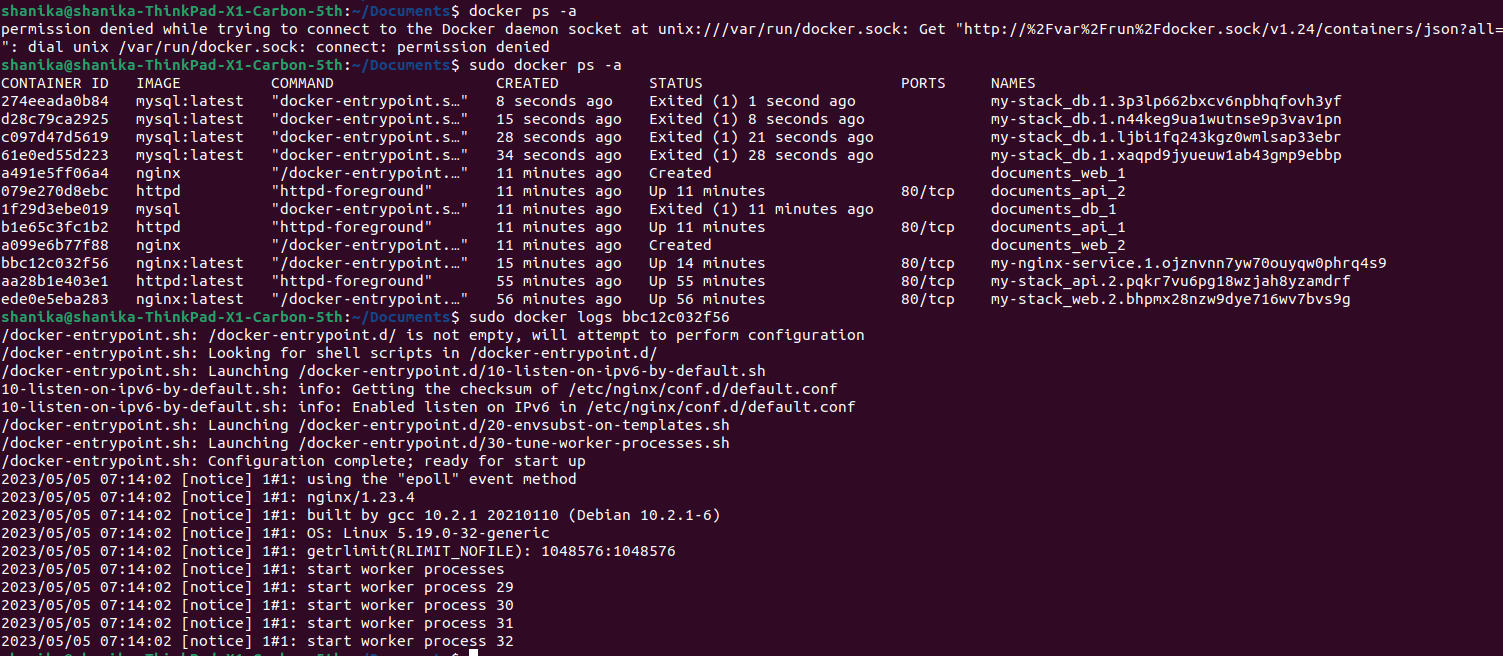1503x656 pixels.
Task: Click the 'Exited (1) 11 minutes ago' status
Action: (760, 209)
